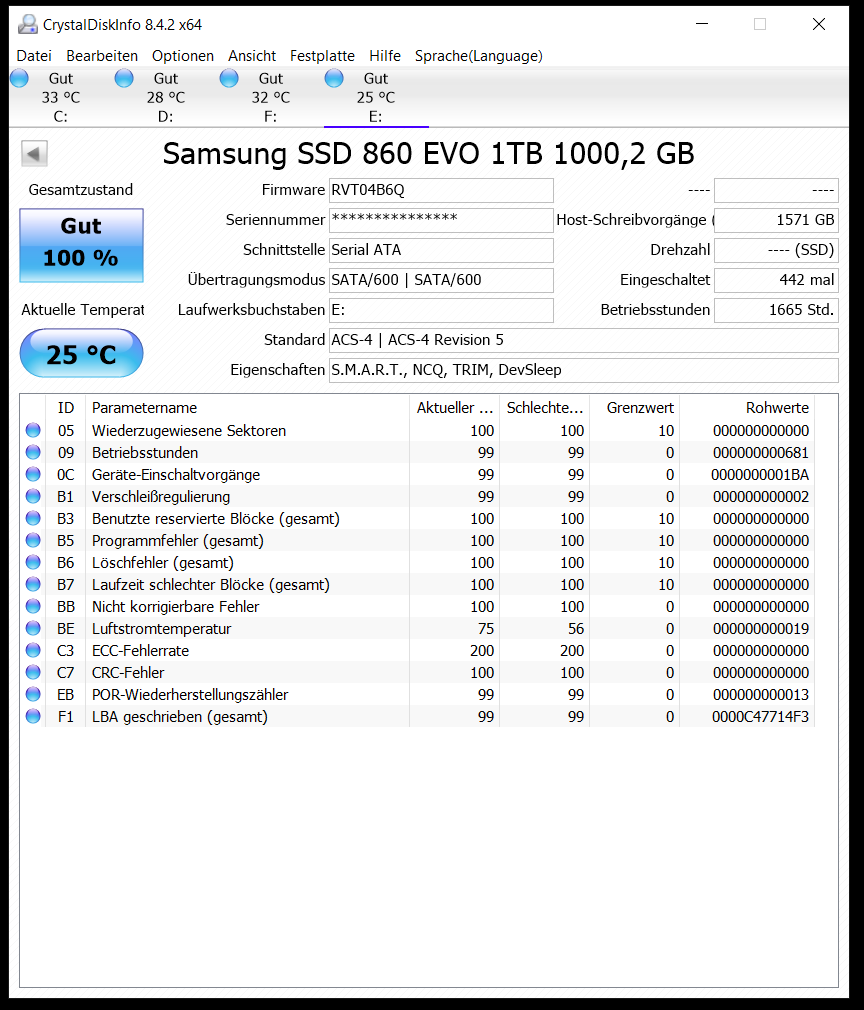Select raw value 000000000013
The width and height of the screenshot is (864, 1010).
tap(761, 694)
